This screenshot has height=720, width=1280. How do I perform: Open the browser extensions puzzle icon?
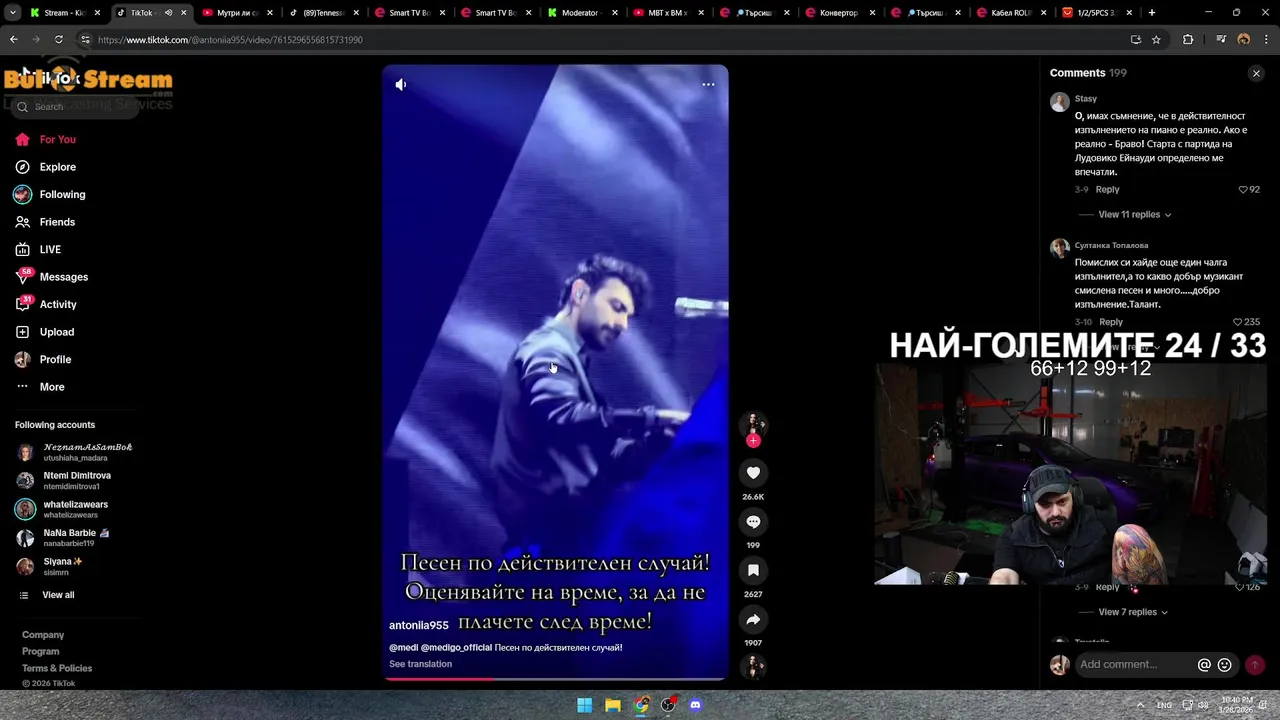[1188, 40]
